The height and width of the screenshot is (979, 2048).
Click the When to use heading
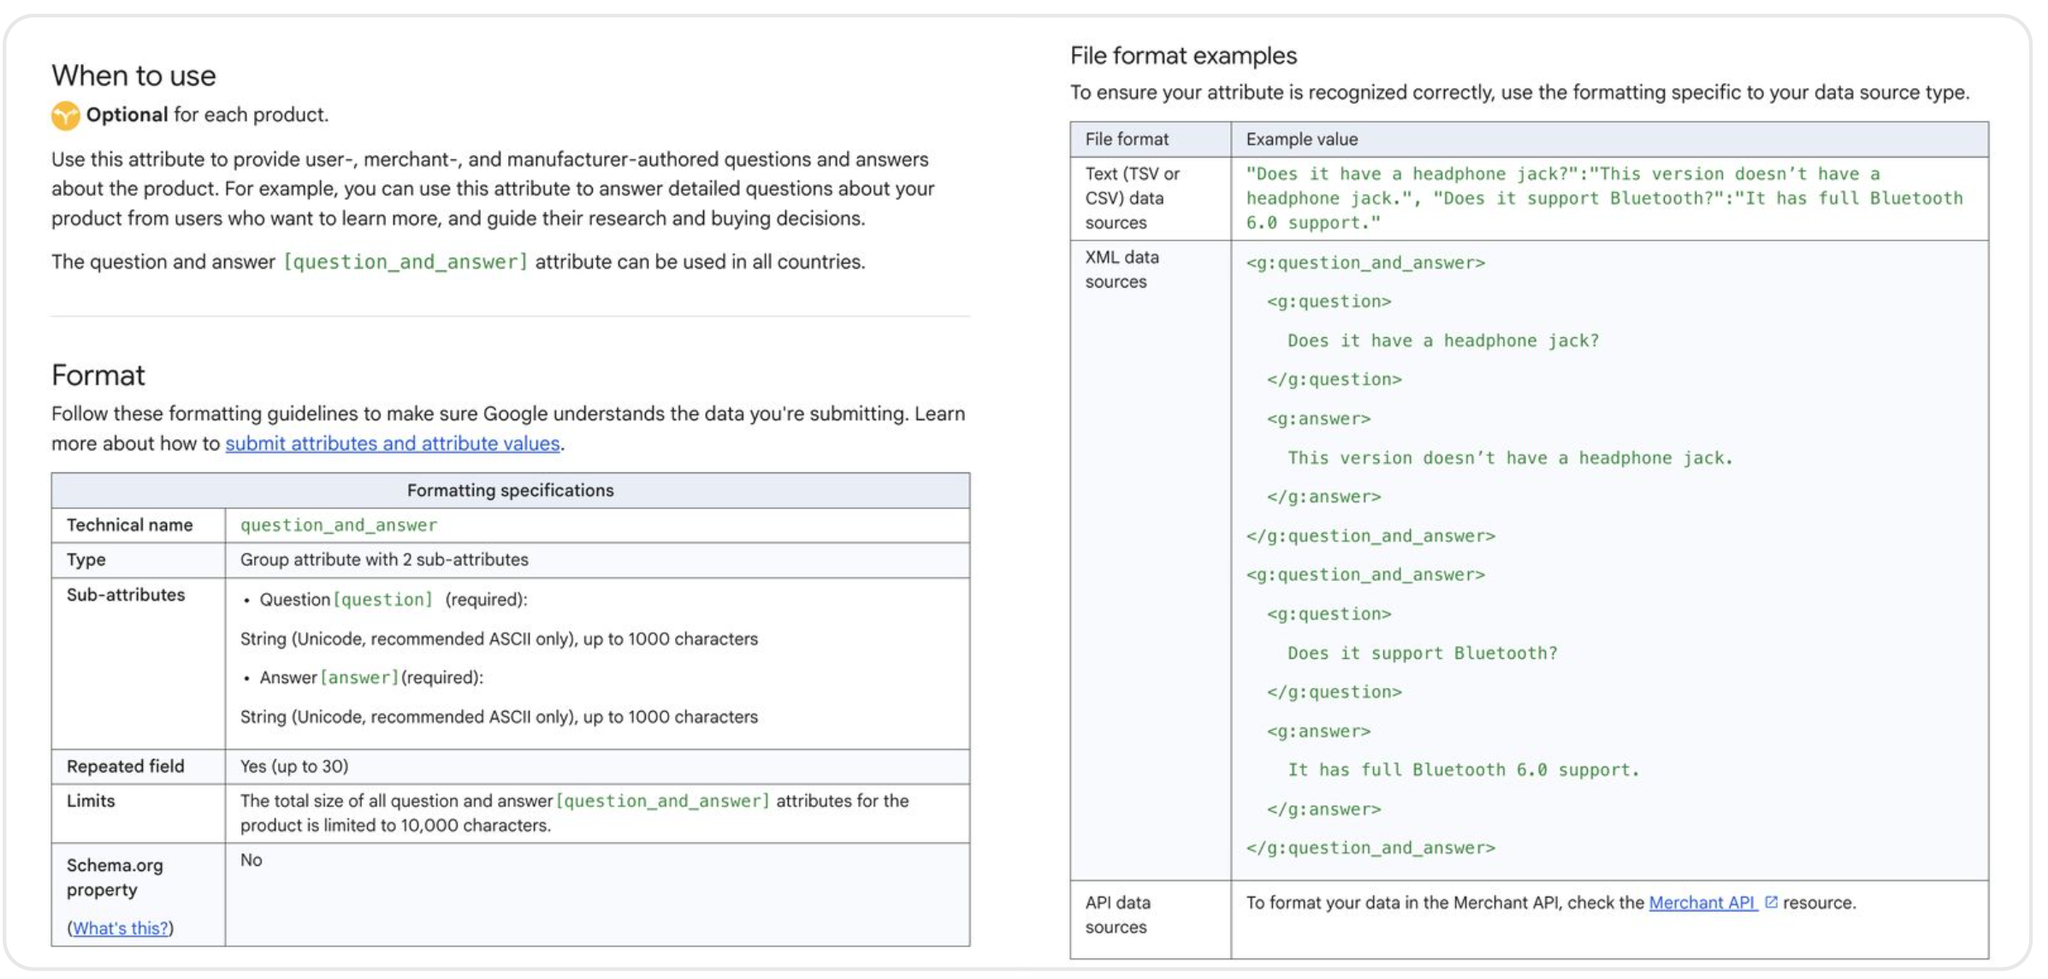pyautogui.click(x=134, y=75)
